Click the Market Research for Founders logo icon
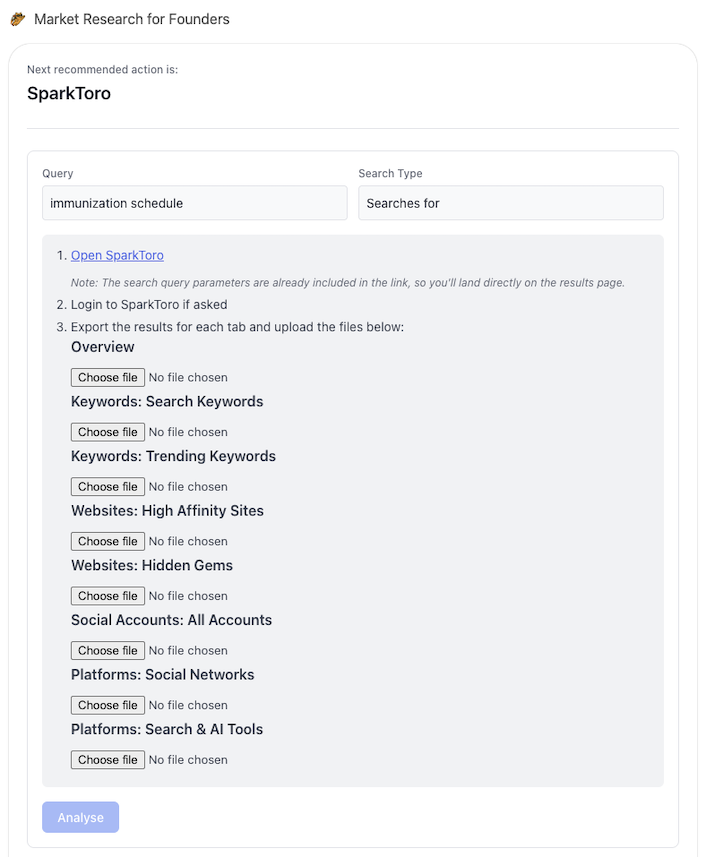 (x=18, y=19)
